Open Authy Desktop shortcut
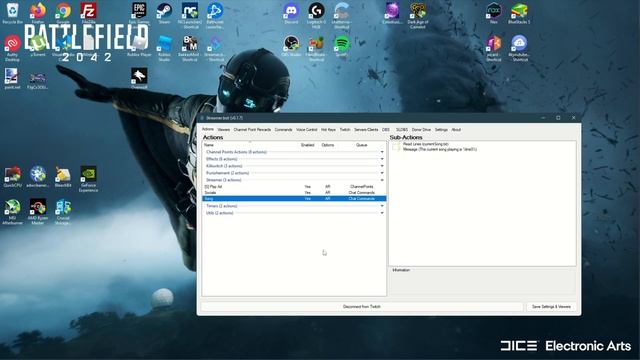 tap(12, 48)
